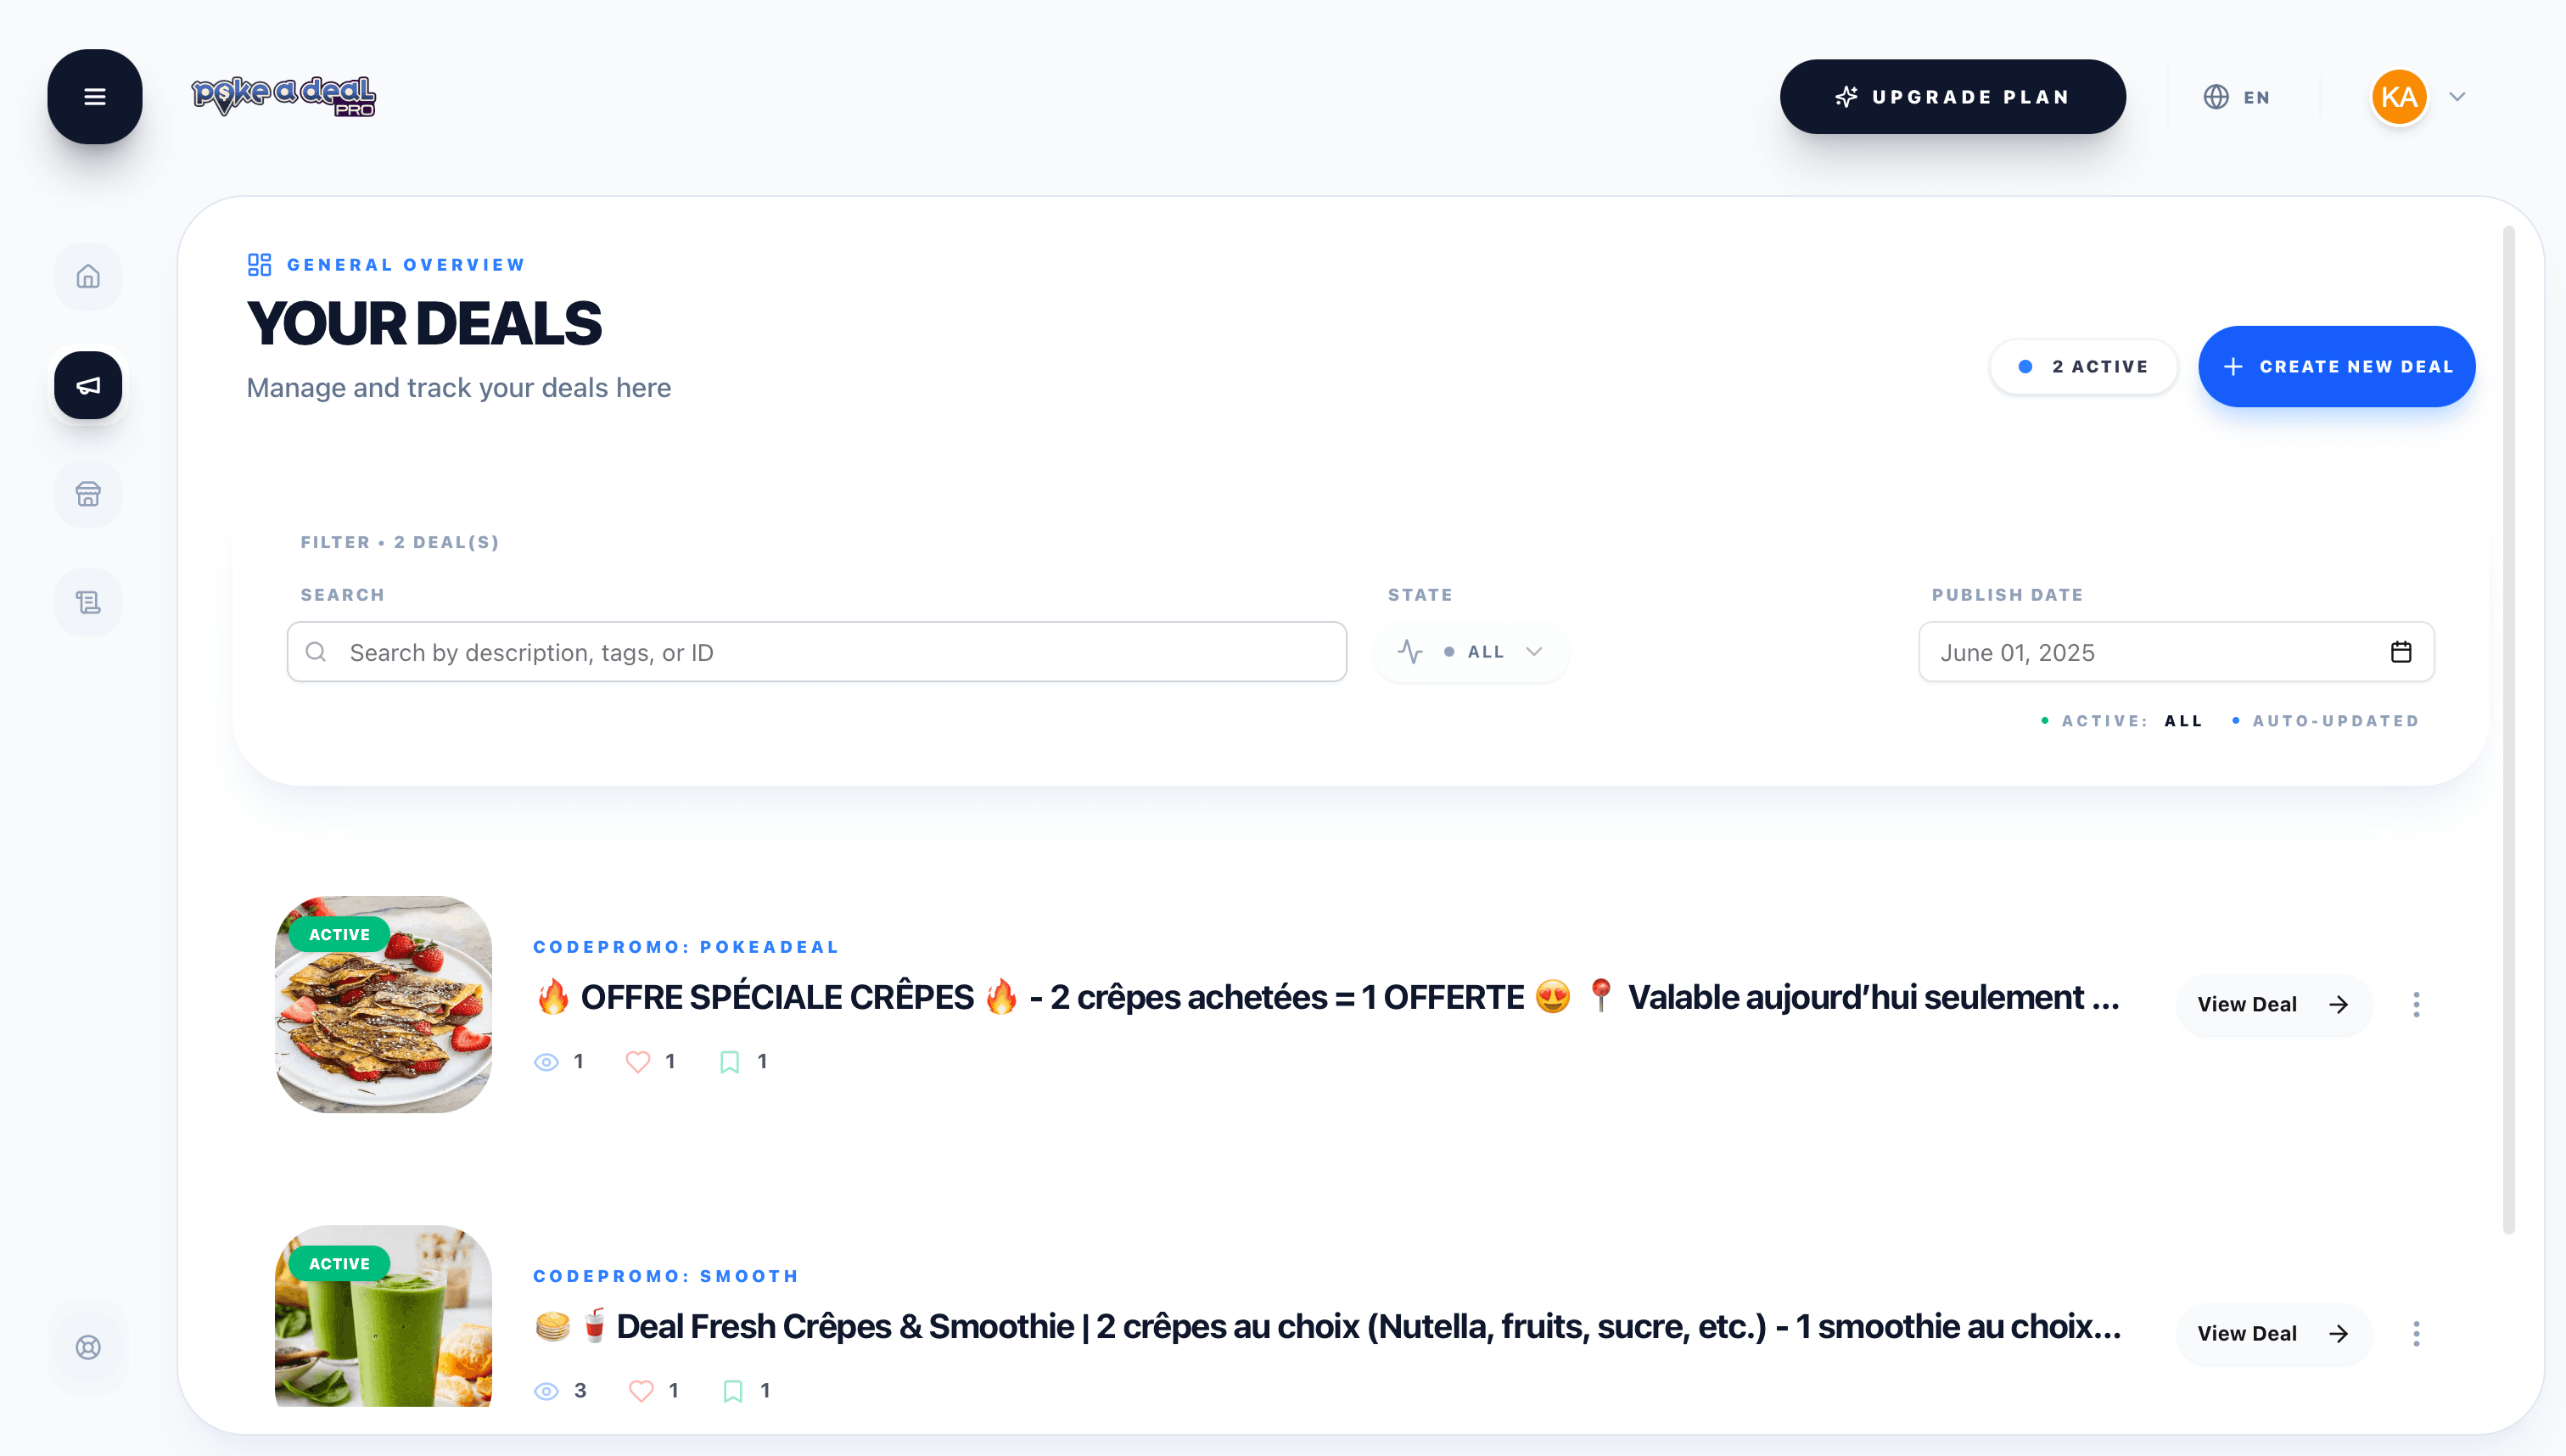Toggle the AUTO-UPDATED filter

2335,720
